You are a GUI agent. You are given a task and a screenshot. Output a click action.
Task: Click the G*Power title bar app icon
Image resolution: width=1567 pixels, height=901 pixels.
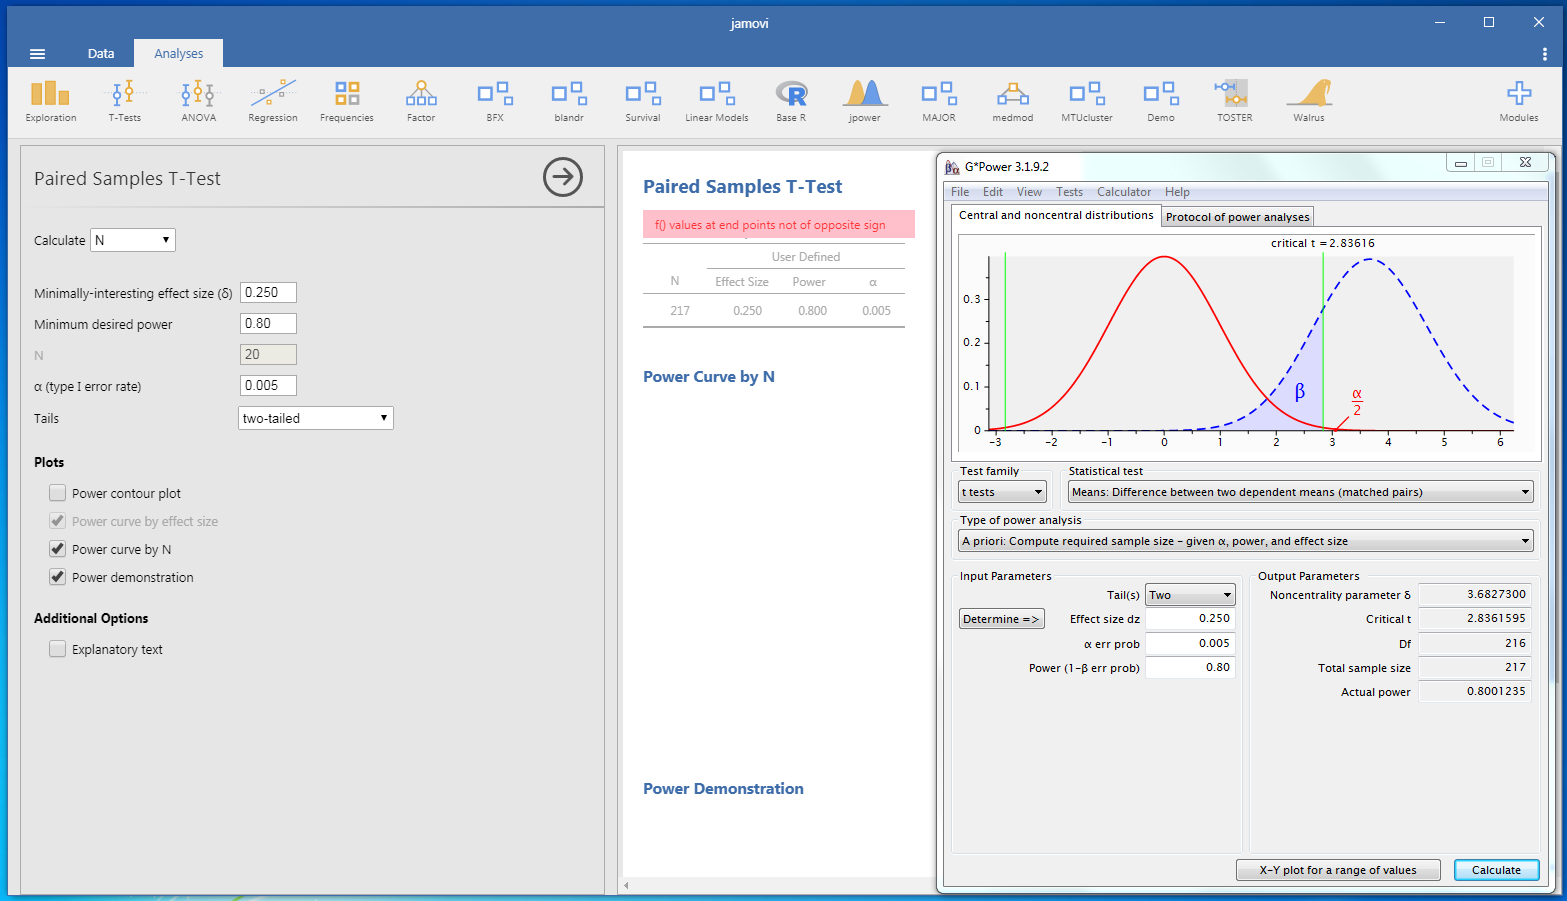[952, 167]
